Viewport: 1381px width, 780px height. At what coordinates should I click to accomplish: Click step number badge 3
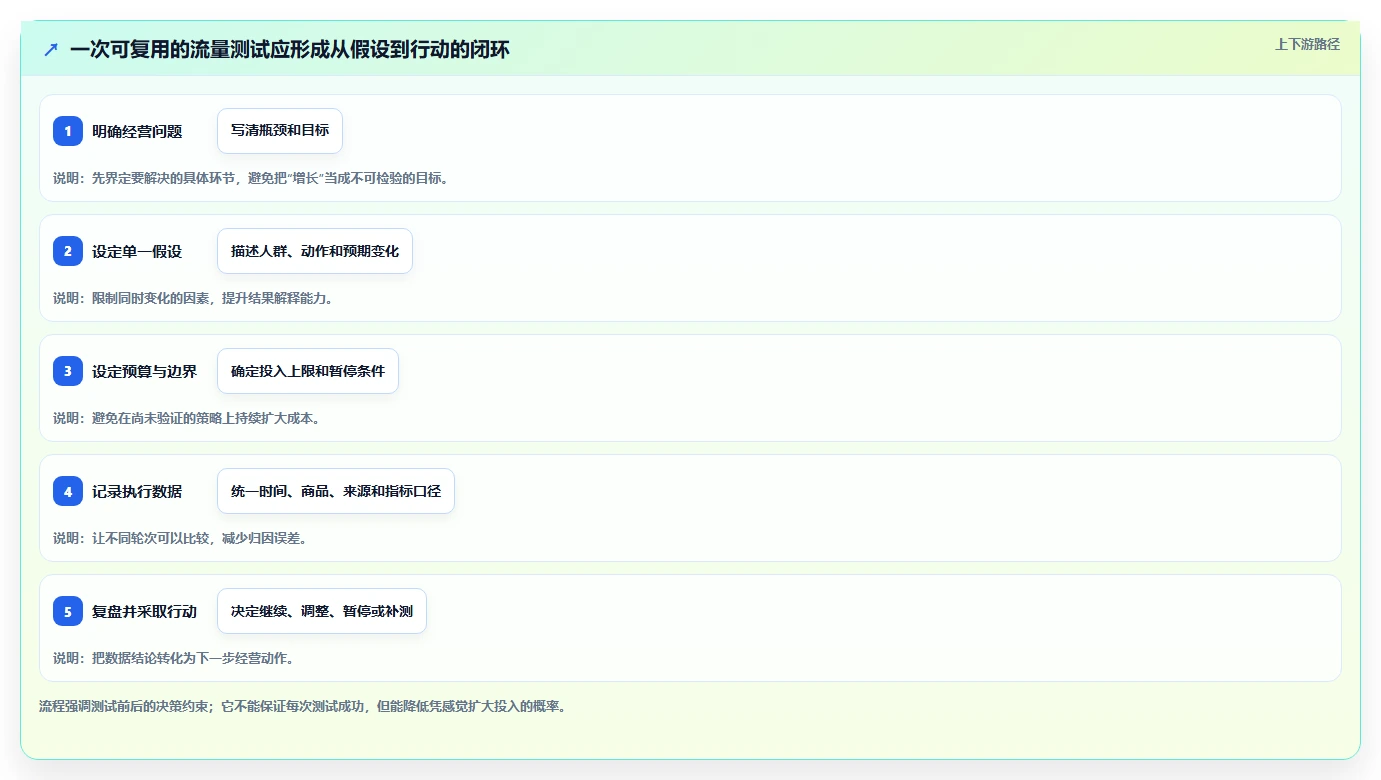click(x=68, y=371)
